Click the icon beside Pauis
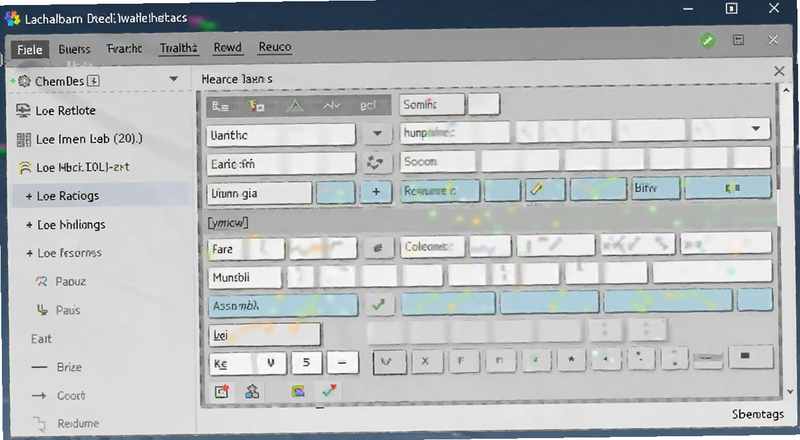The height and width of the screenshot is (440, 800). 42,309
